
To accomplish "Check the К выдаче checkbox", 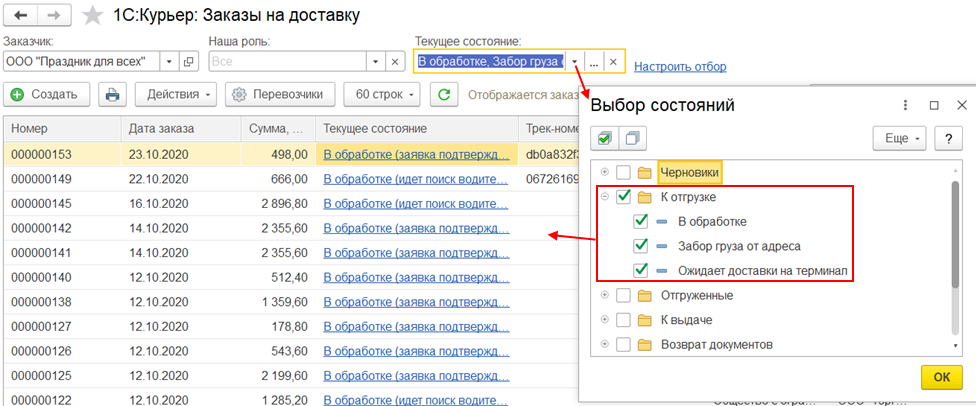I will coord(623,320).
